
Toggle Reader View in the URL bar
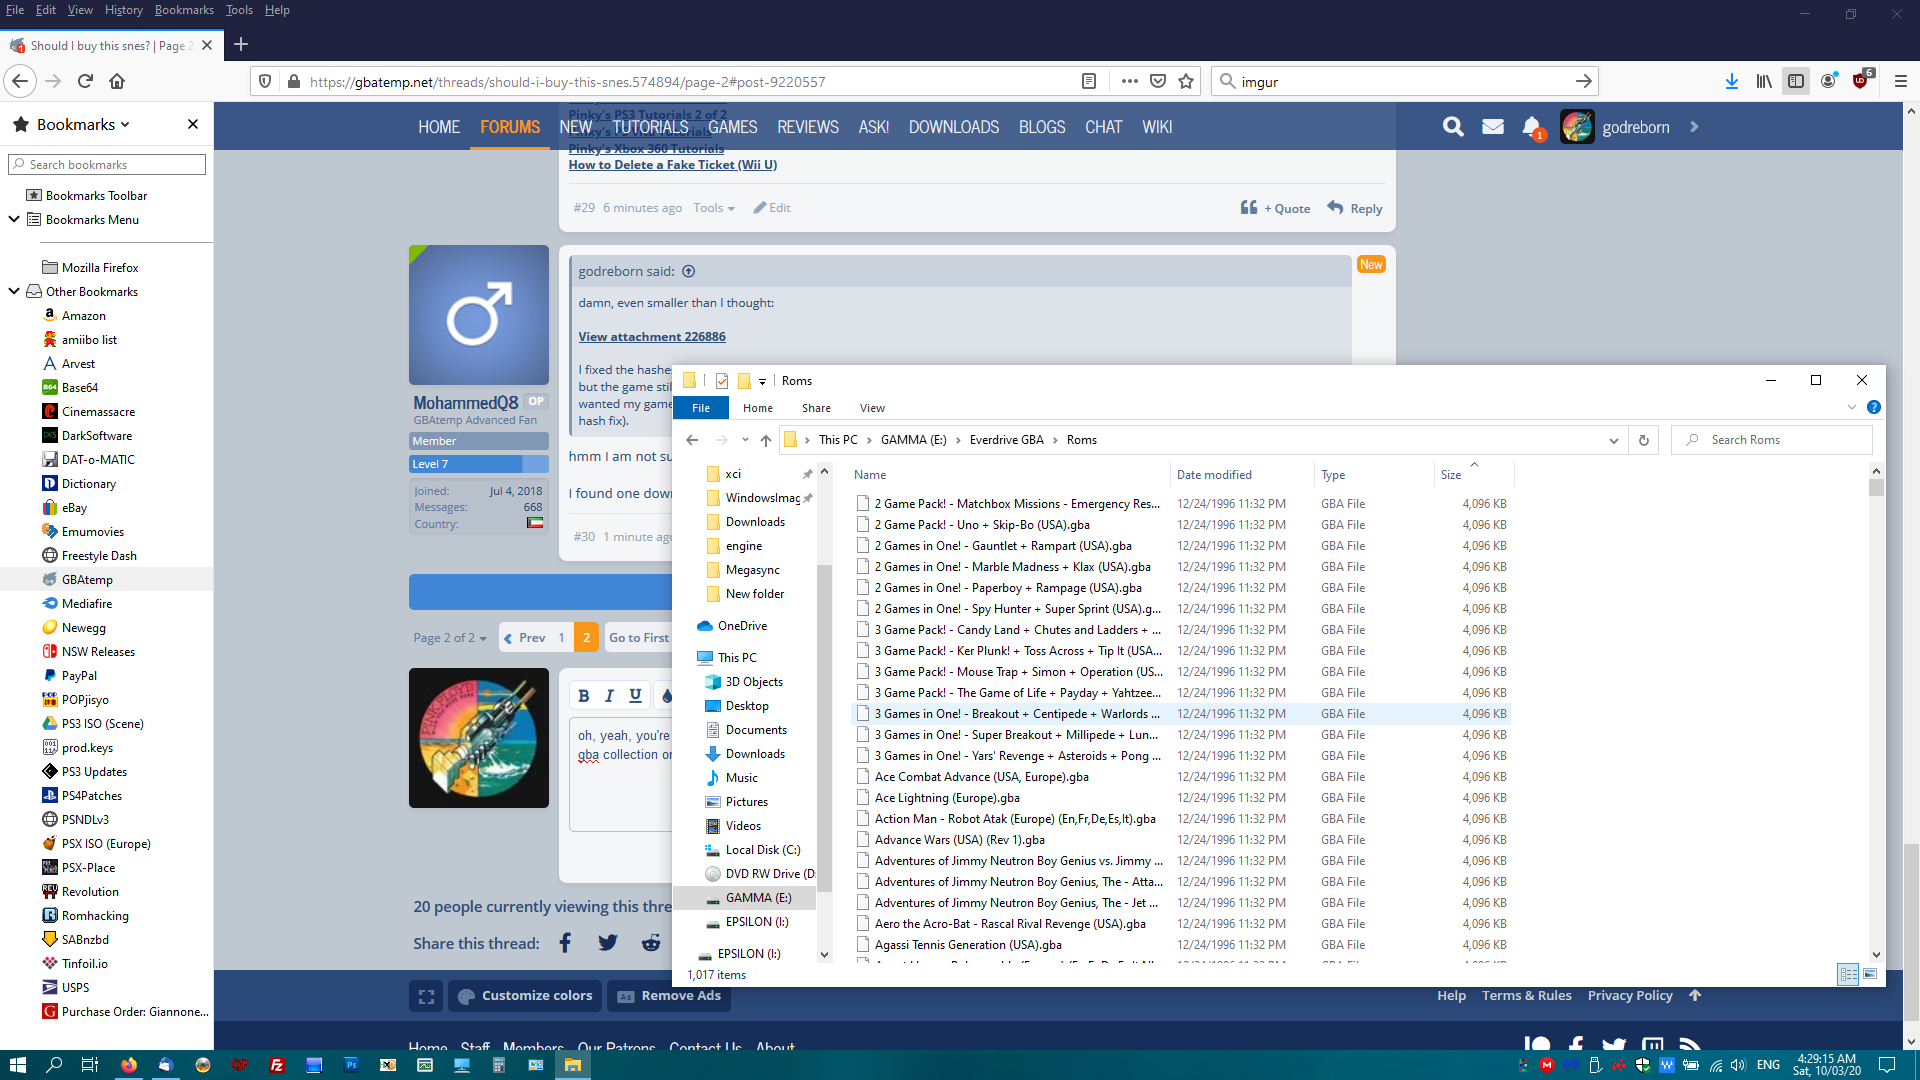pos(1089,82)
